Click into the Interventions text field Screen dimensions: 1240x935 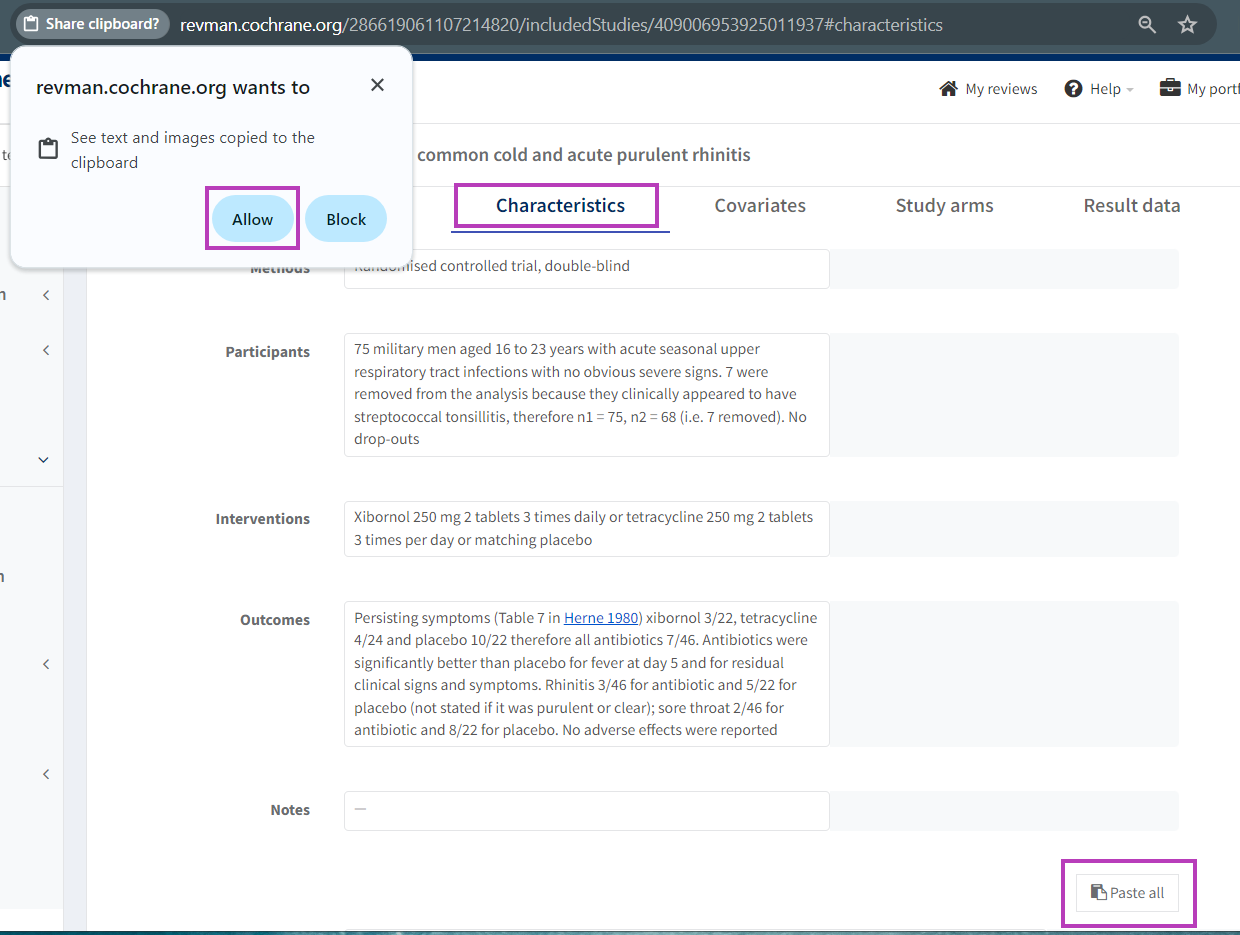pyautogui.click(x=586, y=529)
